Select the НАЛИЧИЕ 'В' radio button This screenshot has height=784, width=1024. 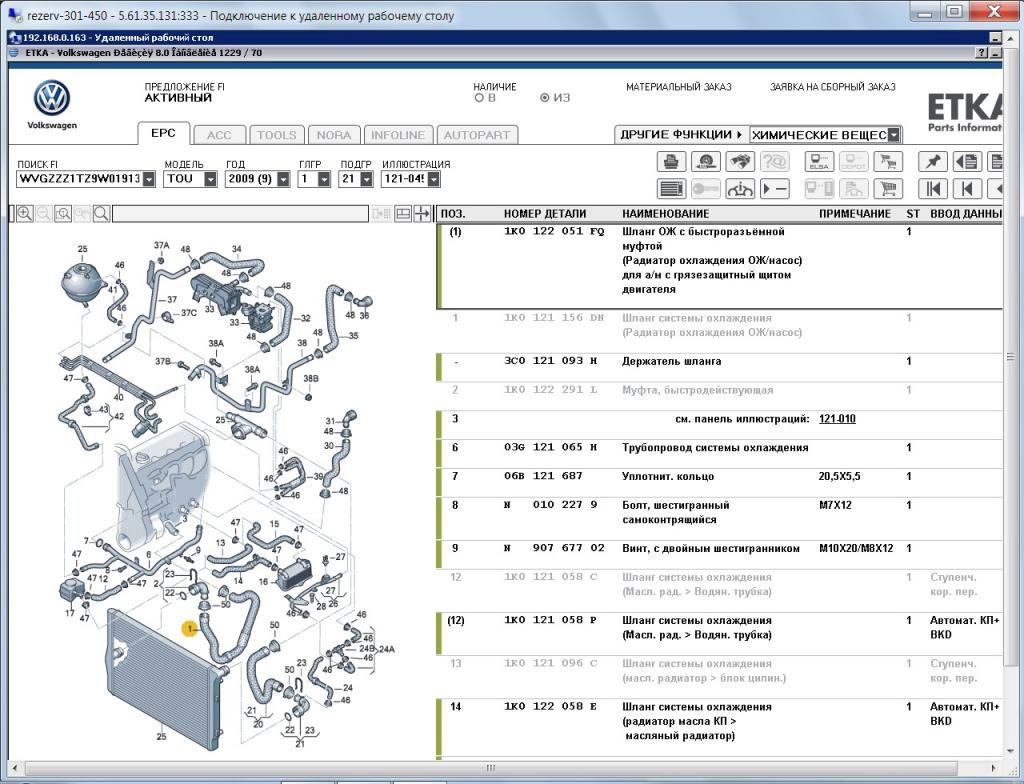pyautogui.click(x=479, y=98)
